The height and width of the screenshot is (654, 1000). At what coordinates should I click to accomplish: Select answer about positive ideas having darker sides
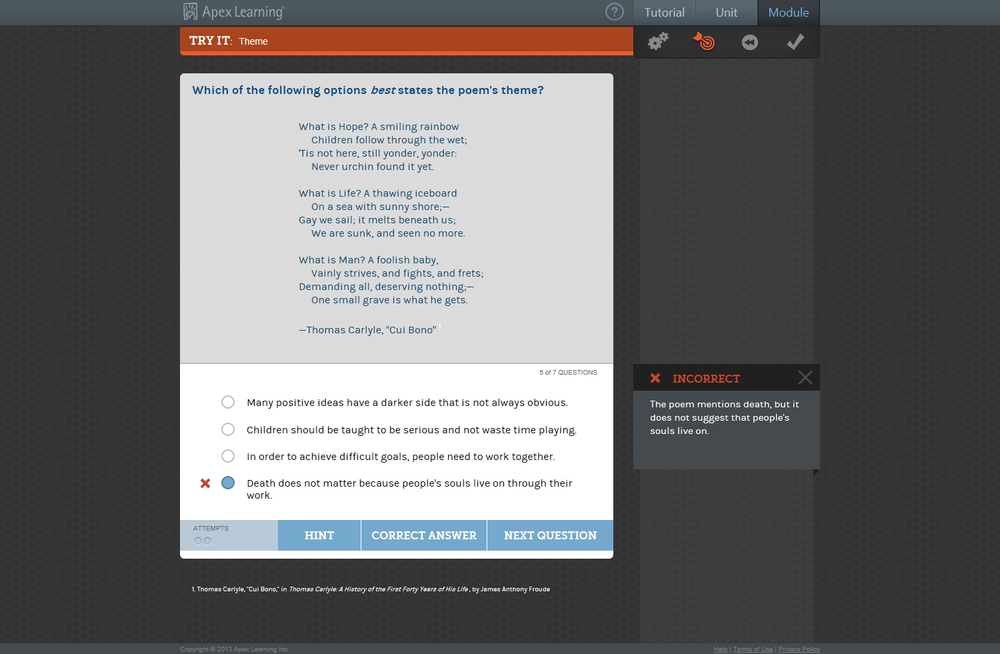[228, 402]
